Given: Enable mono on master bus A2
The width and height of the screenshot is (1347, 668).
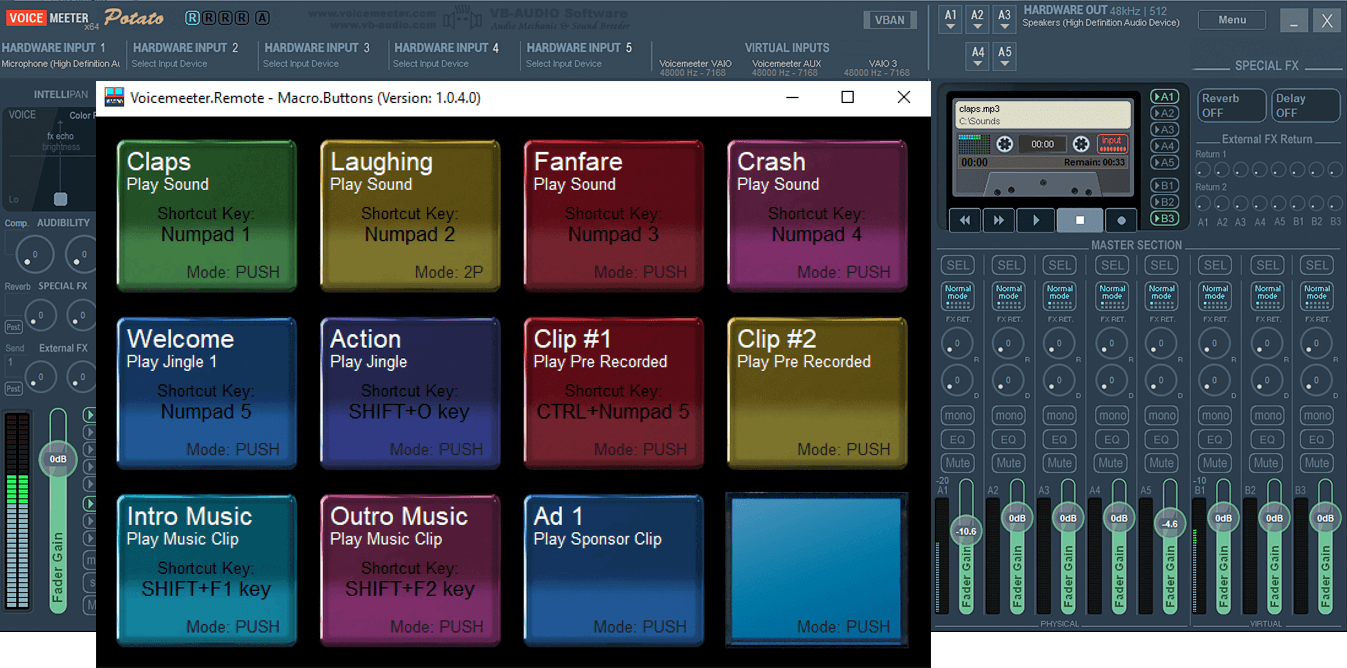Looking at the screenshot, I should pos(1009,415).
